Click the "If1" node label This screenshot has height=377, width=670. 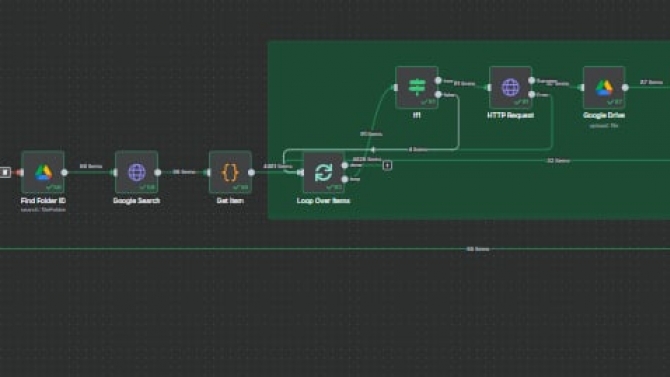tap(417, 115)
